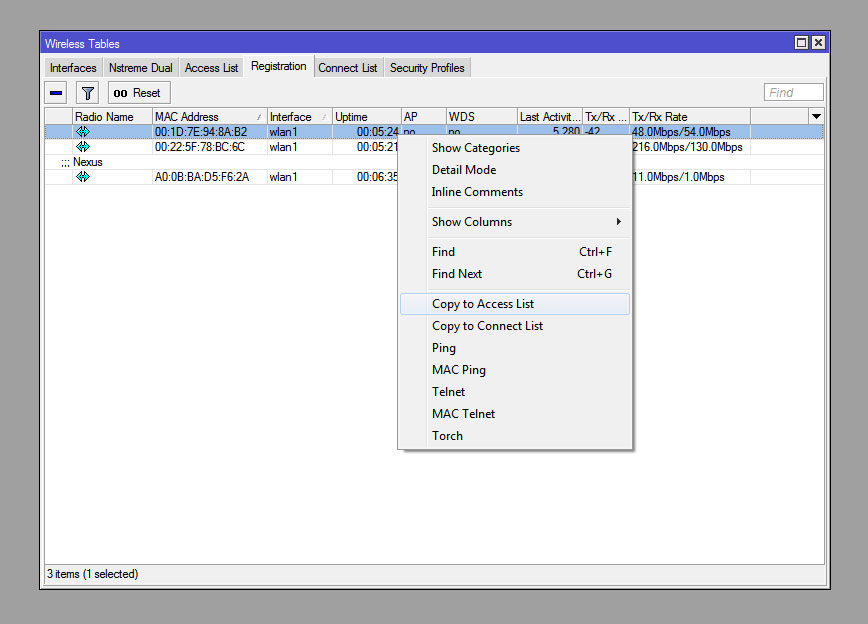
Task: Open the Security Profiles tab
Action: pos(427,68)
